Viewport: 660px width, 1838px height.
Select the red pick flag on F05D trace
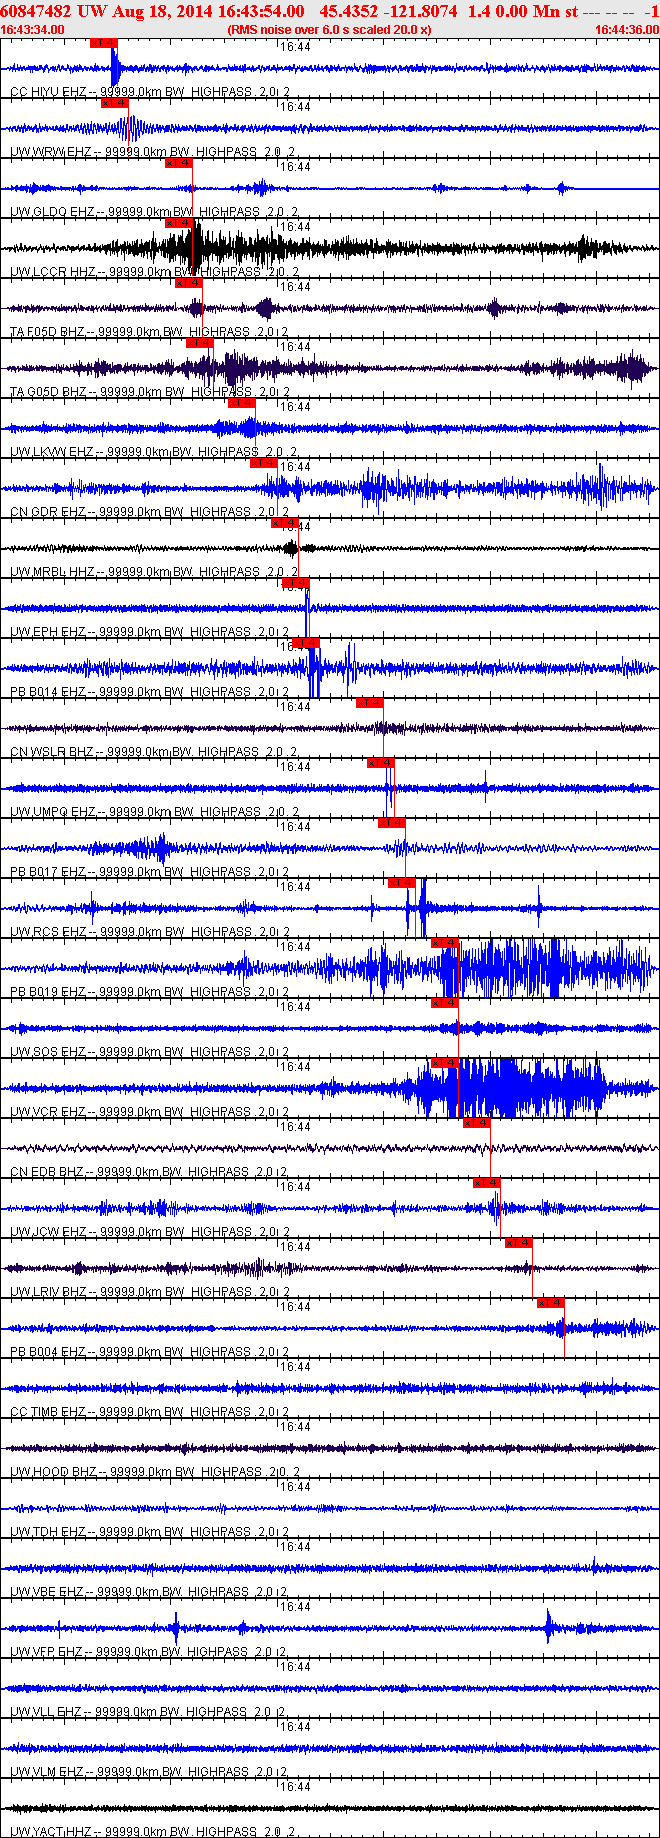pyautogui.click(x=189, y=283)
